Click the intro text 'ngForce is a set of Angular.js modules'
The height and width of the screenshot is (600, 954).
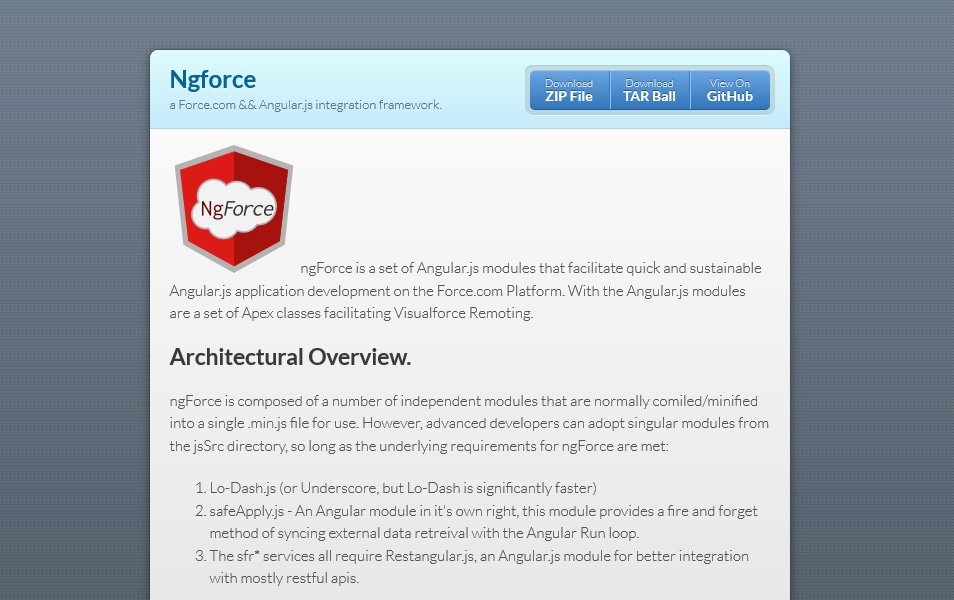465,291
